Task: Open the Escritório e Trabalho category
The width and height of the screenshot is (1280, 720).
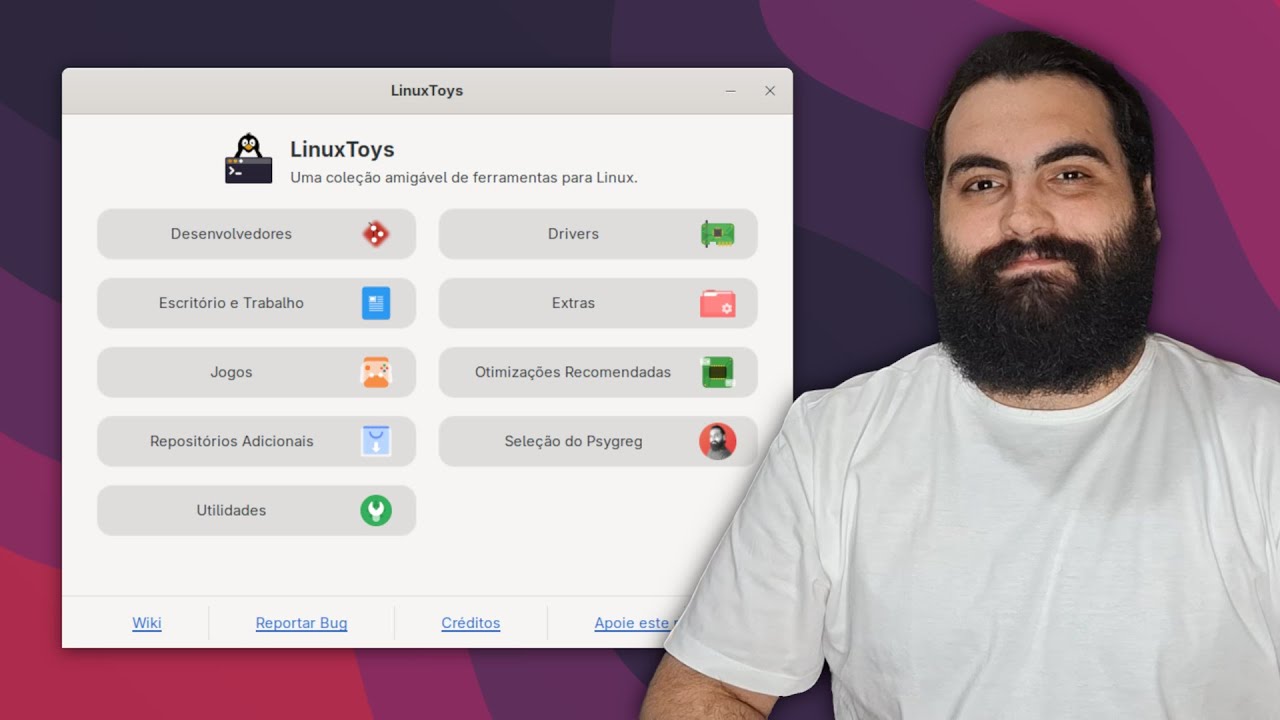Action: [256, 303]
